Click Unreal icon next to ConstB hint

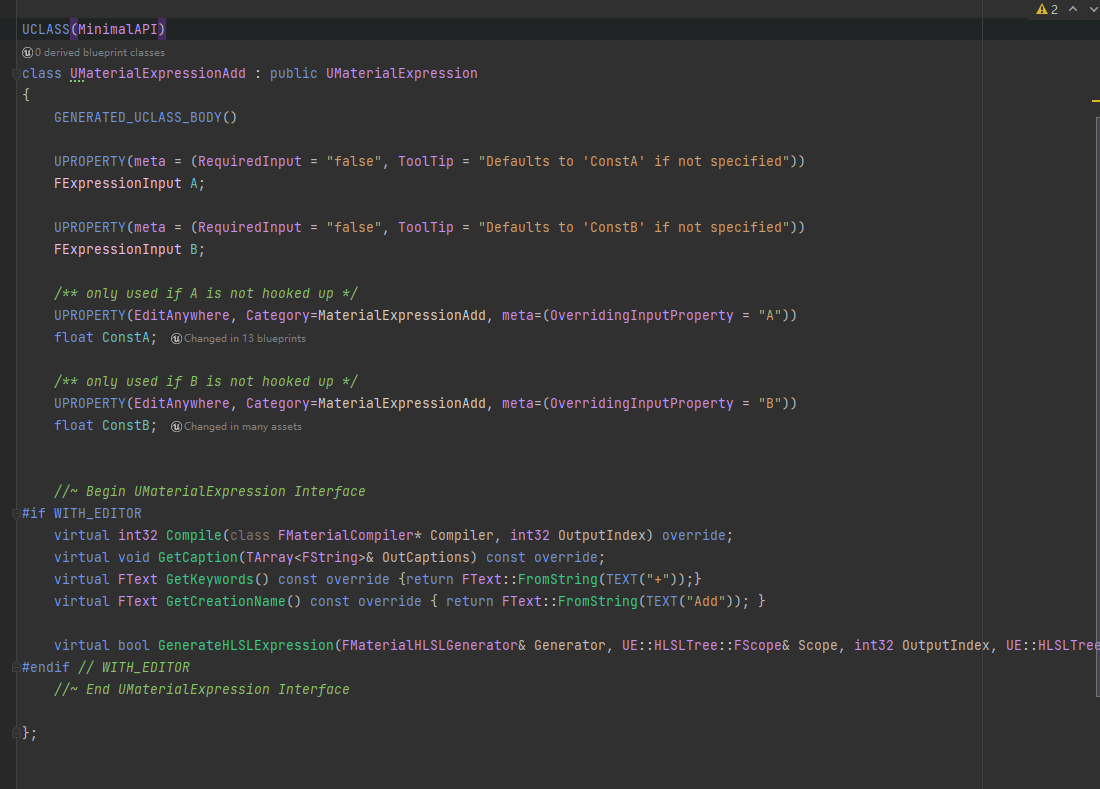[176, 426]
